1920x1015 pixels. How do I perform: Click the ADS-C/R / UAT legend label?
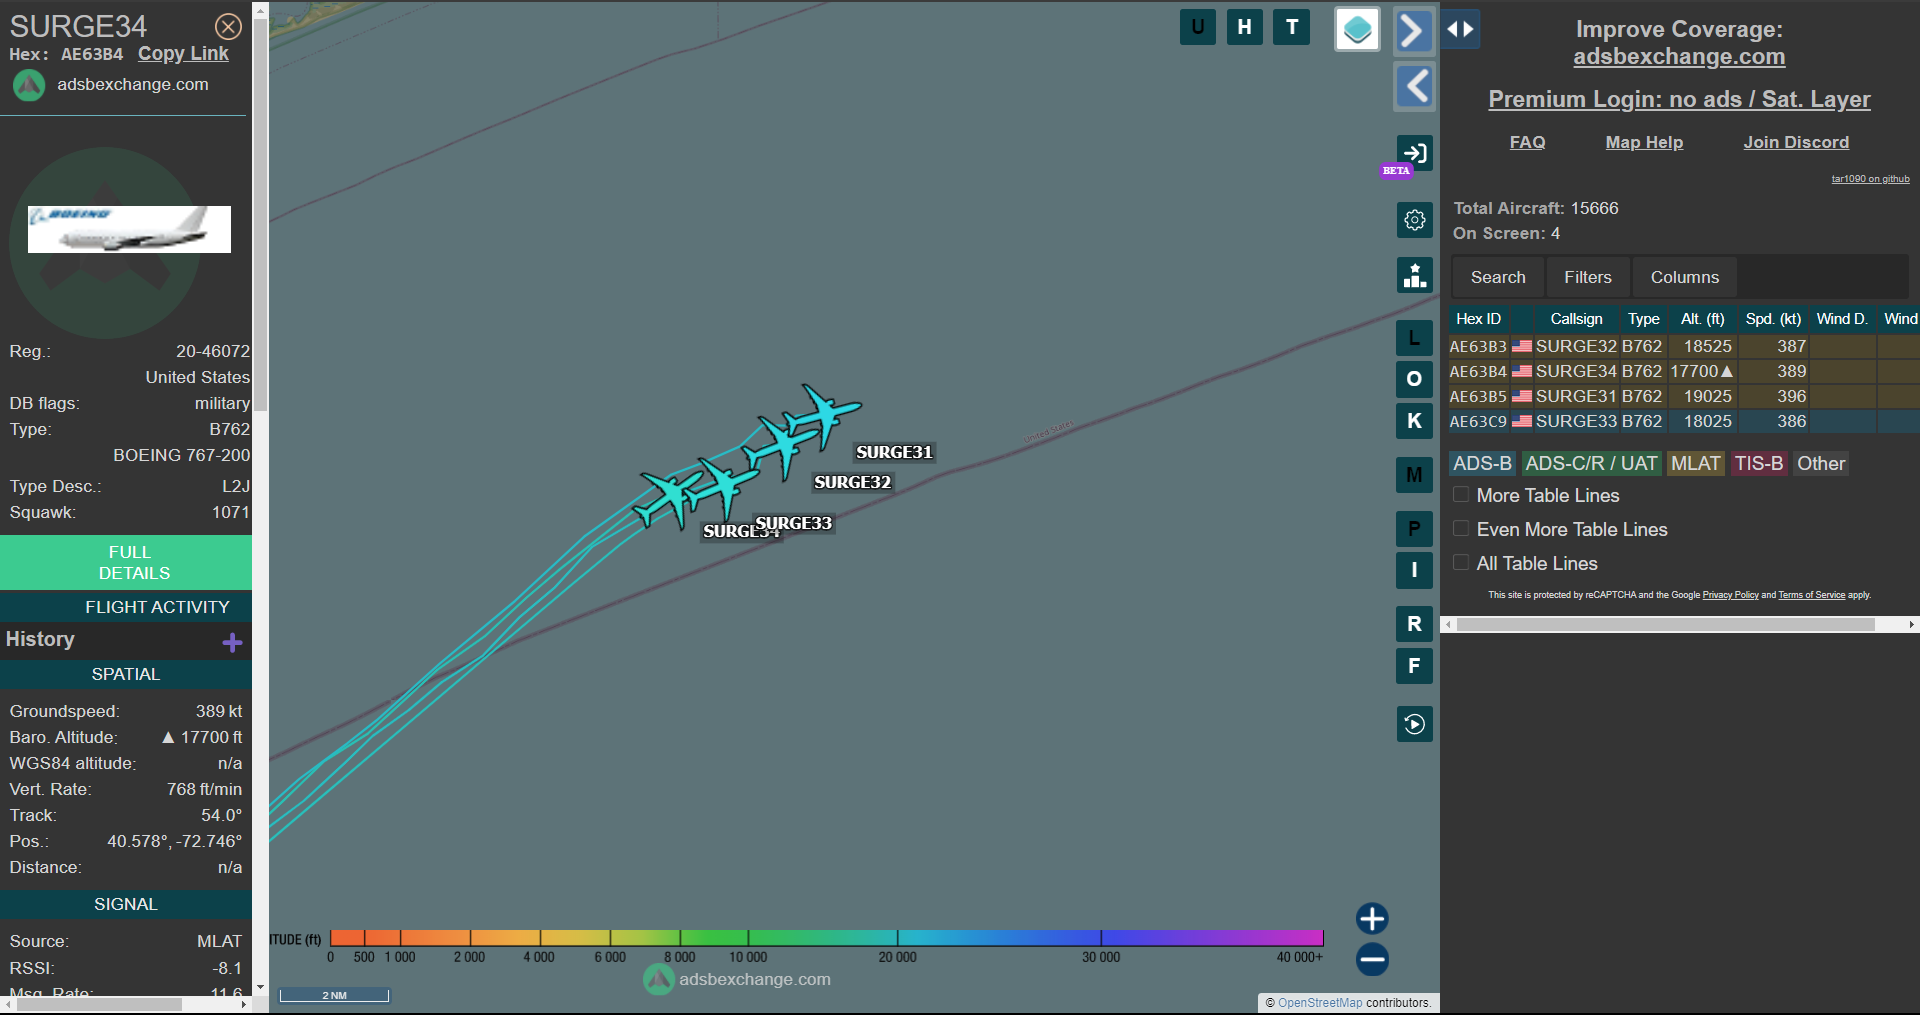tap(1591, 463)
